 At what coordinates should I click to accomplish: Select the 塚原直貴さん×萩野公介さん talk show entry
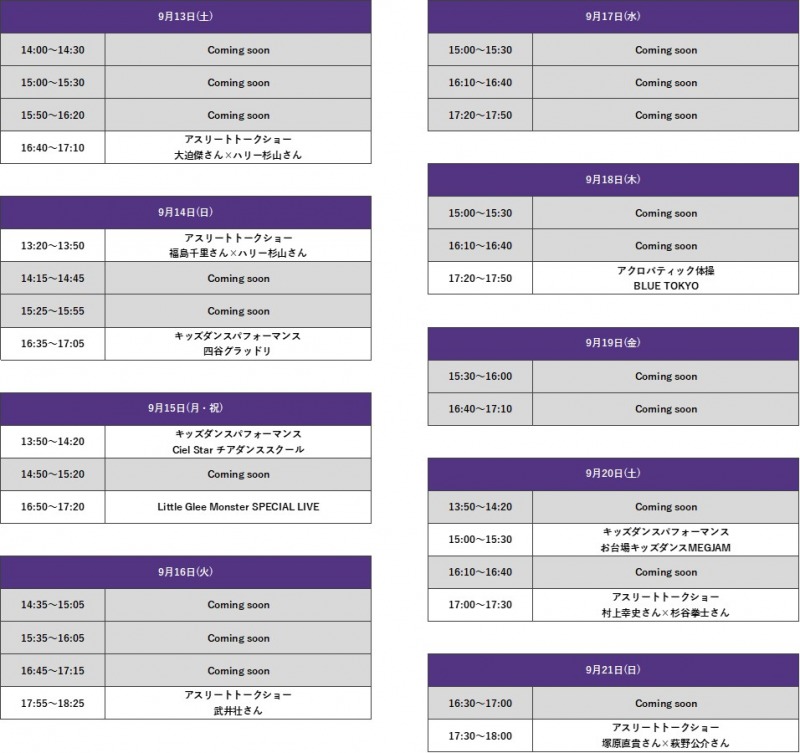pos(666,736)
